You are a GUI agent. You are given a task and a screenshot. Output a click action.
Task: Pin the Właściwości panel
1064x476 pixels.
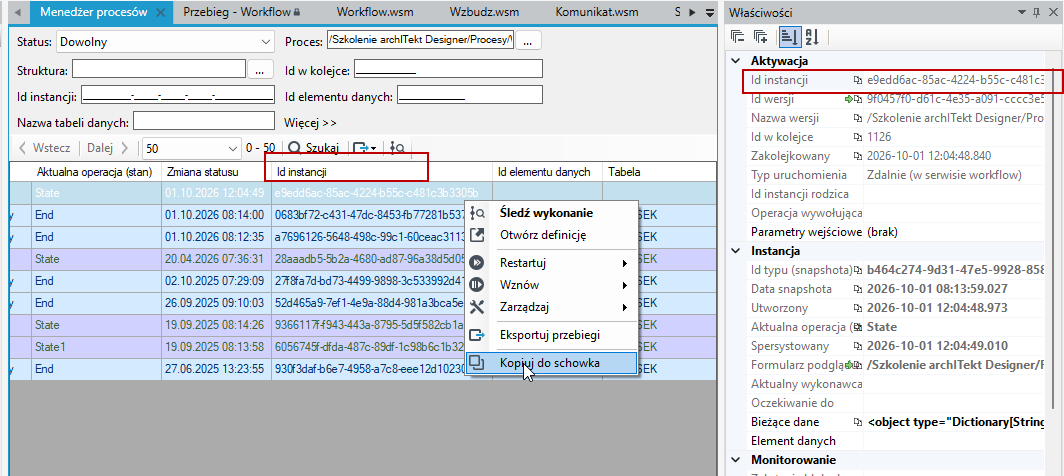[x=1036, y=12]
